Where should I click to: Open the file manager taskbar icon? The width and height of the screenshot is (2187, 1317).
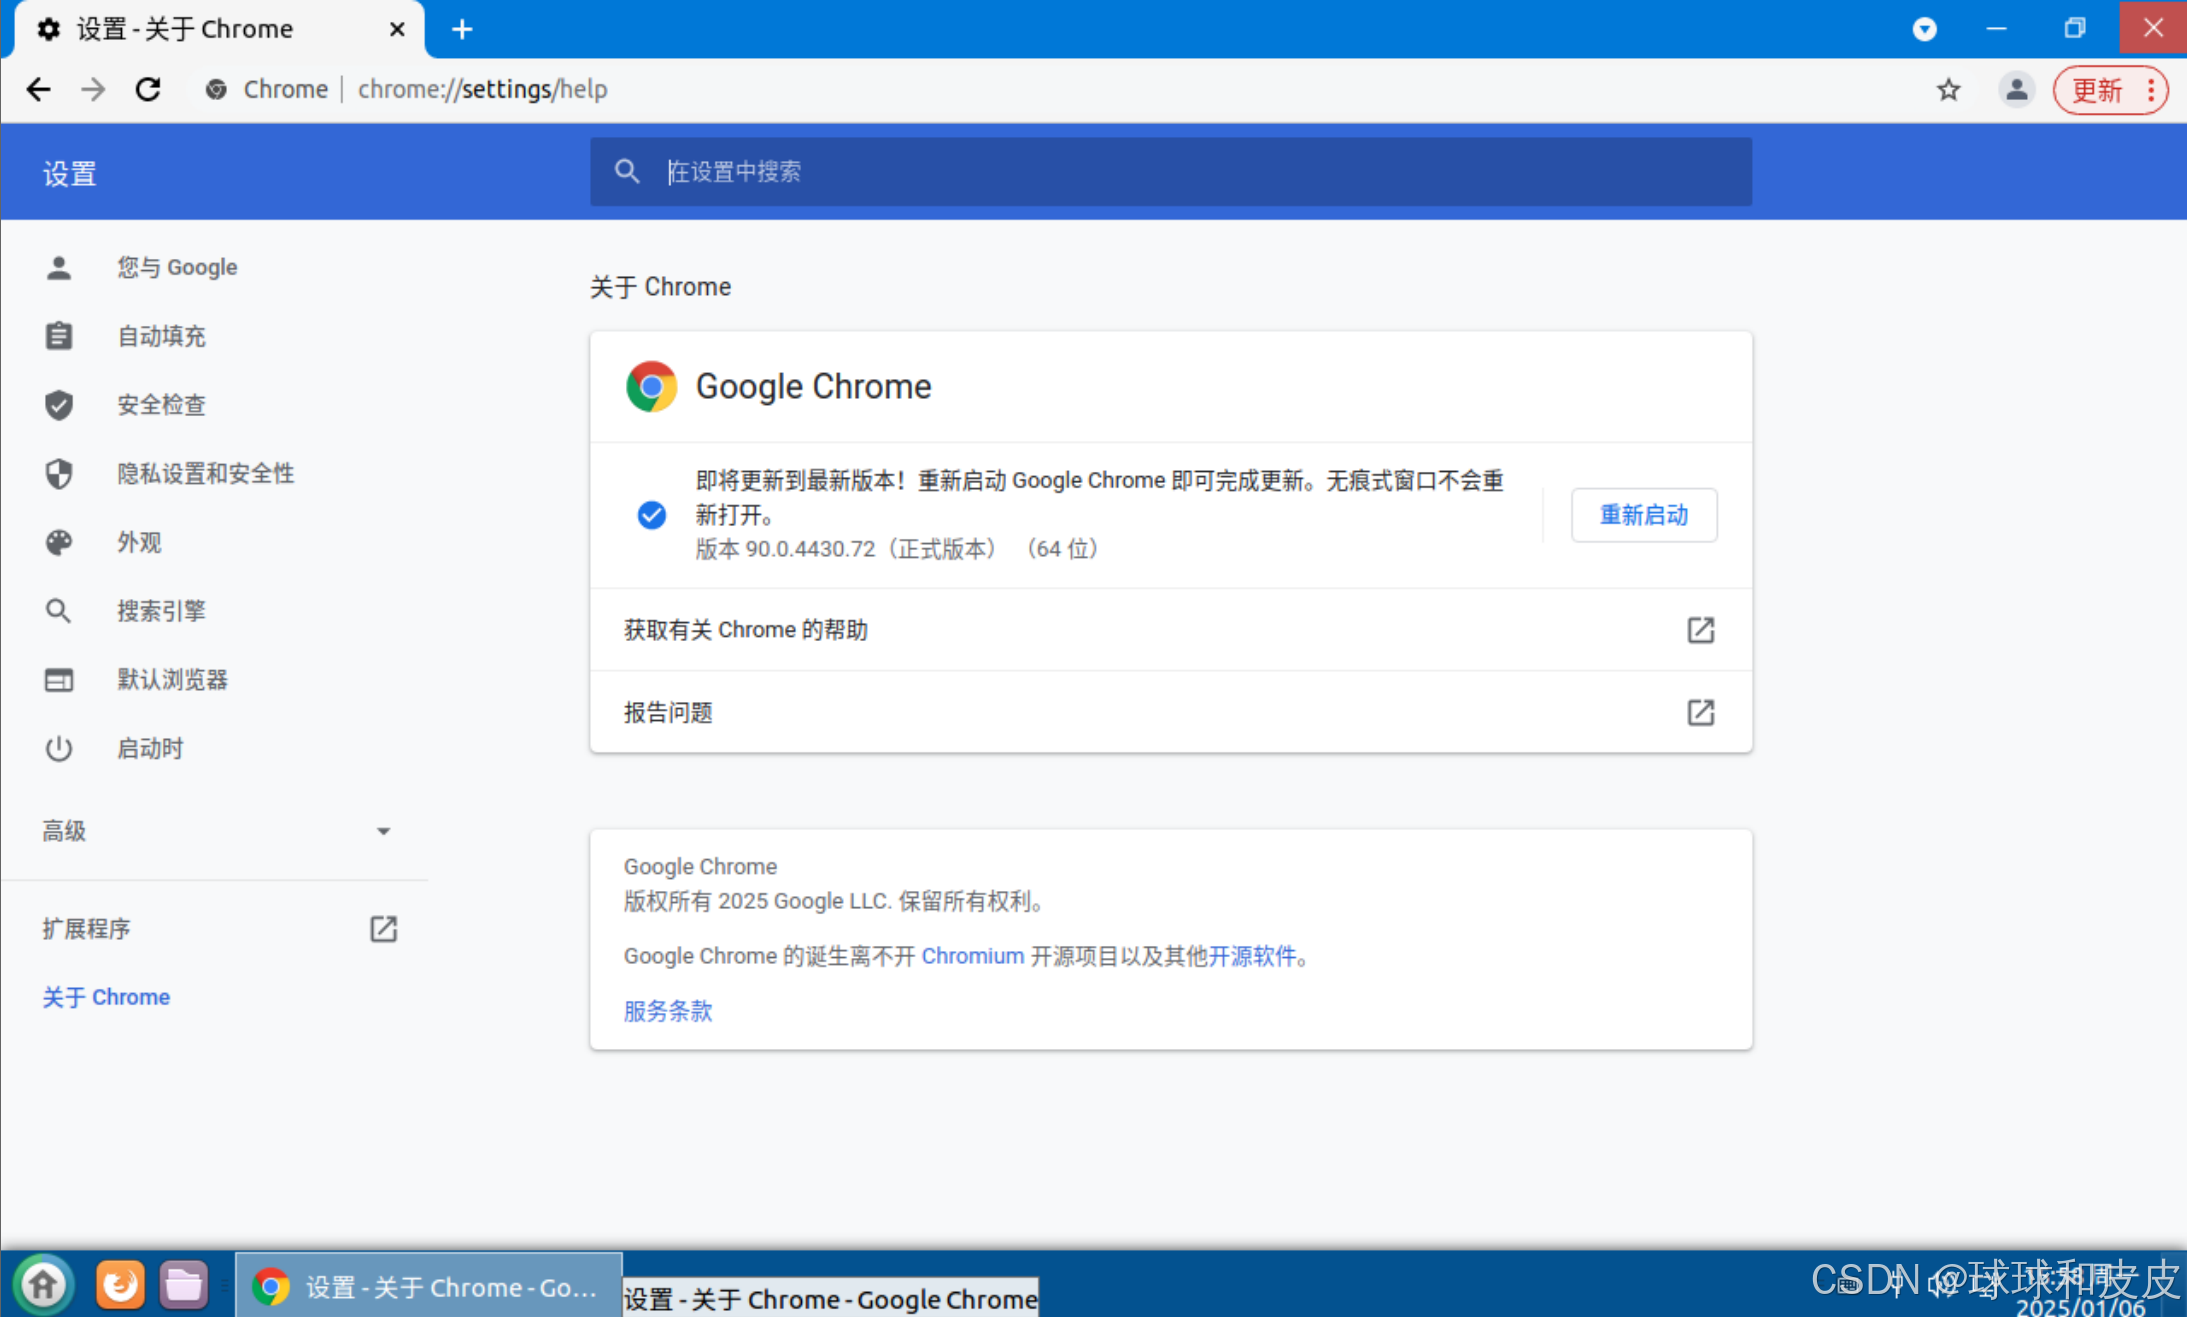183,1284
